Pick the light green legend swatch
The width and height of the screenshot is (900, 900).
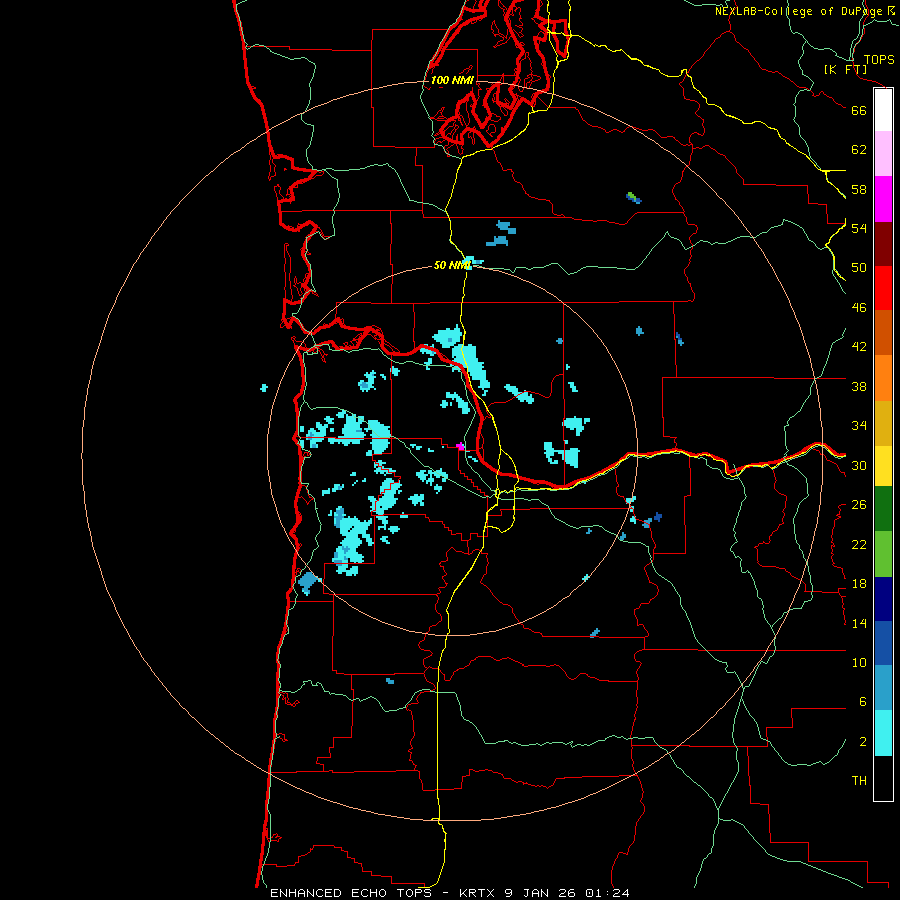click(x=883, y=554)
